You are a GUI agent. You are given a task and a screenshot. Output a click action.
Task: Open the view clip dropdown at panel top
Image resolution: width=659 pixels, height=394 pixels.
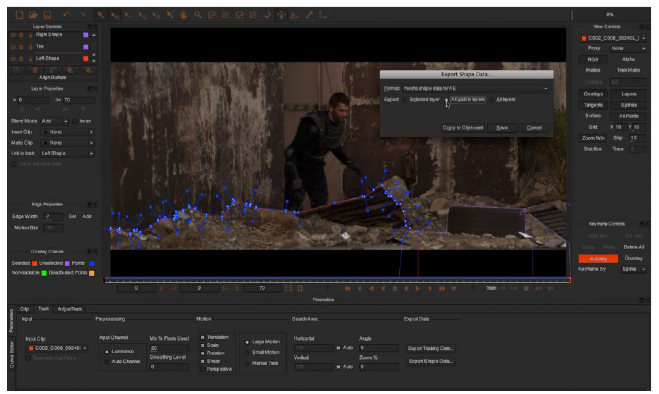[x=613, y=38]
